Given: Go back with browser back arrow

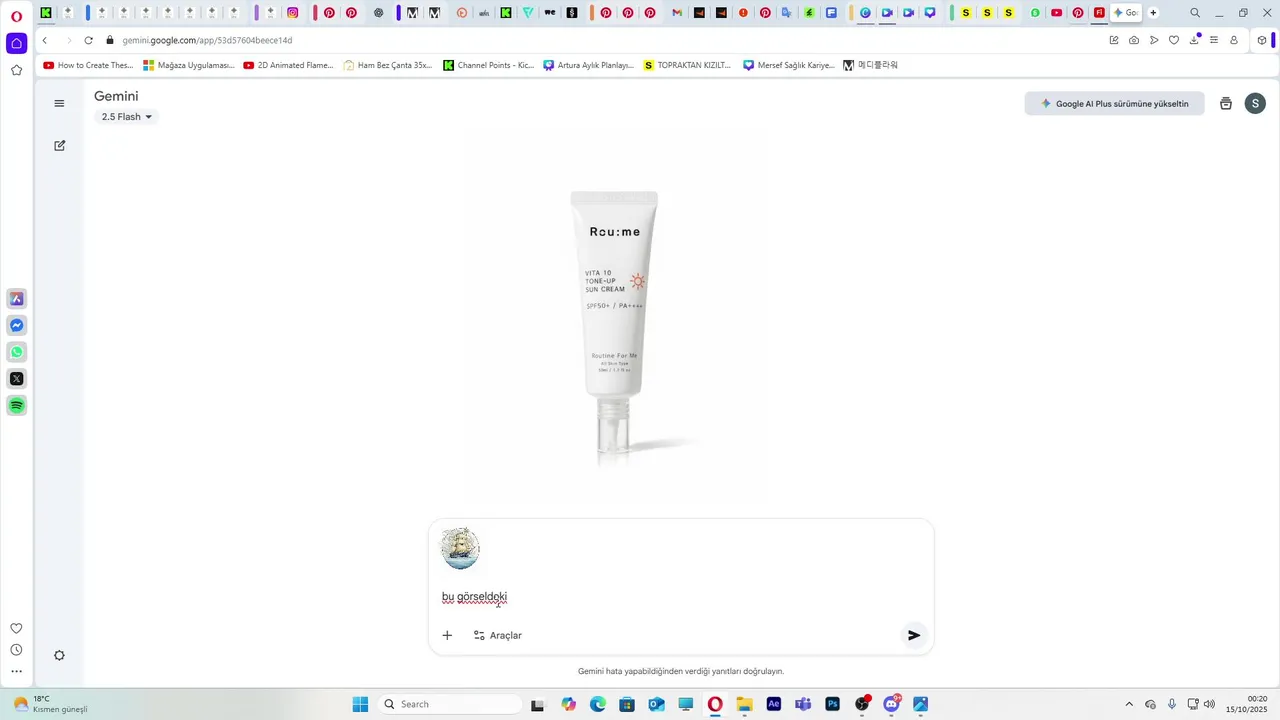Looking at the screenshot, I should coord(45,40).
